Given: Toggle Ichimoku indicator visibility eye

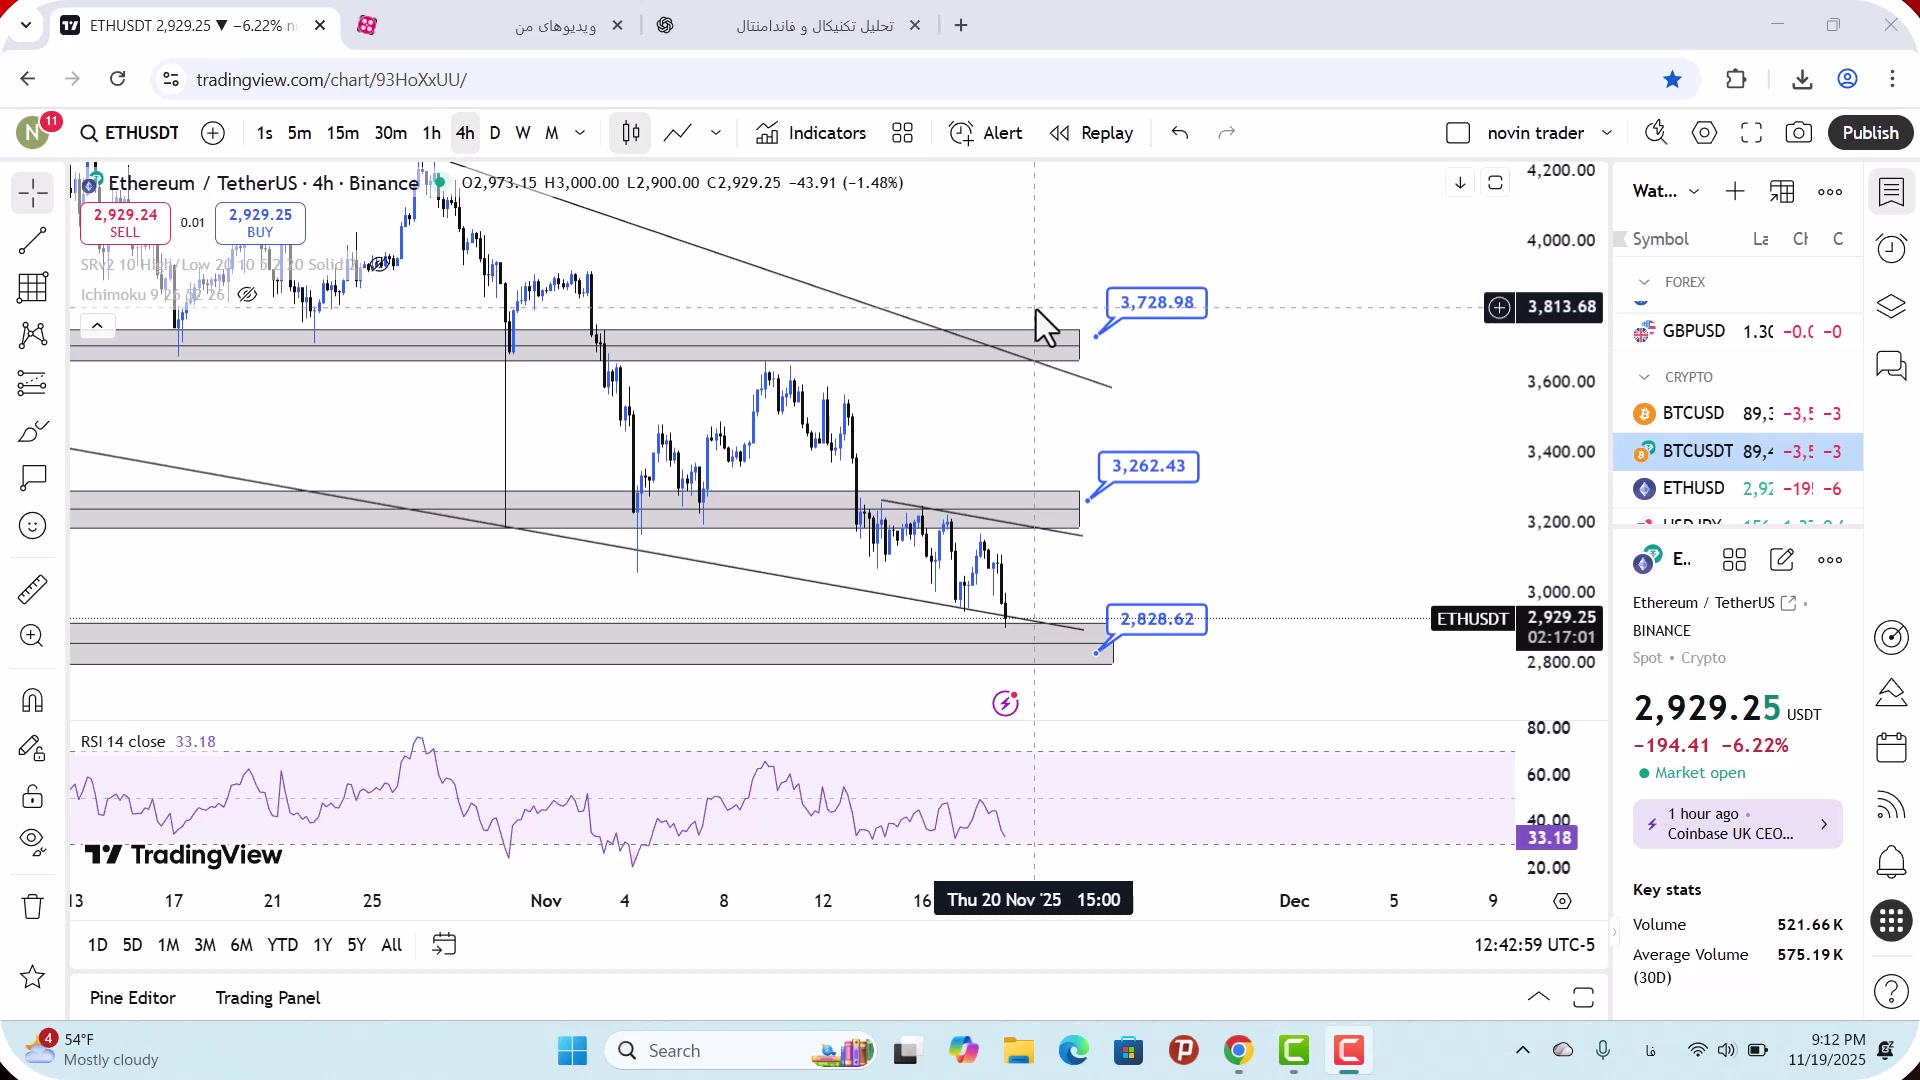Looking at the screenshot, I should [x=247, y=295].
